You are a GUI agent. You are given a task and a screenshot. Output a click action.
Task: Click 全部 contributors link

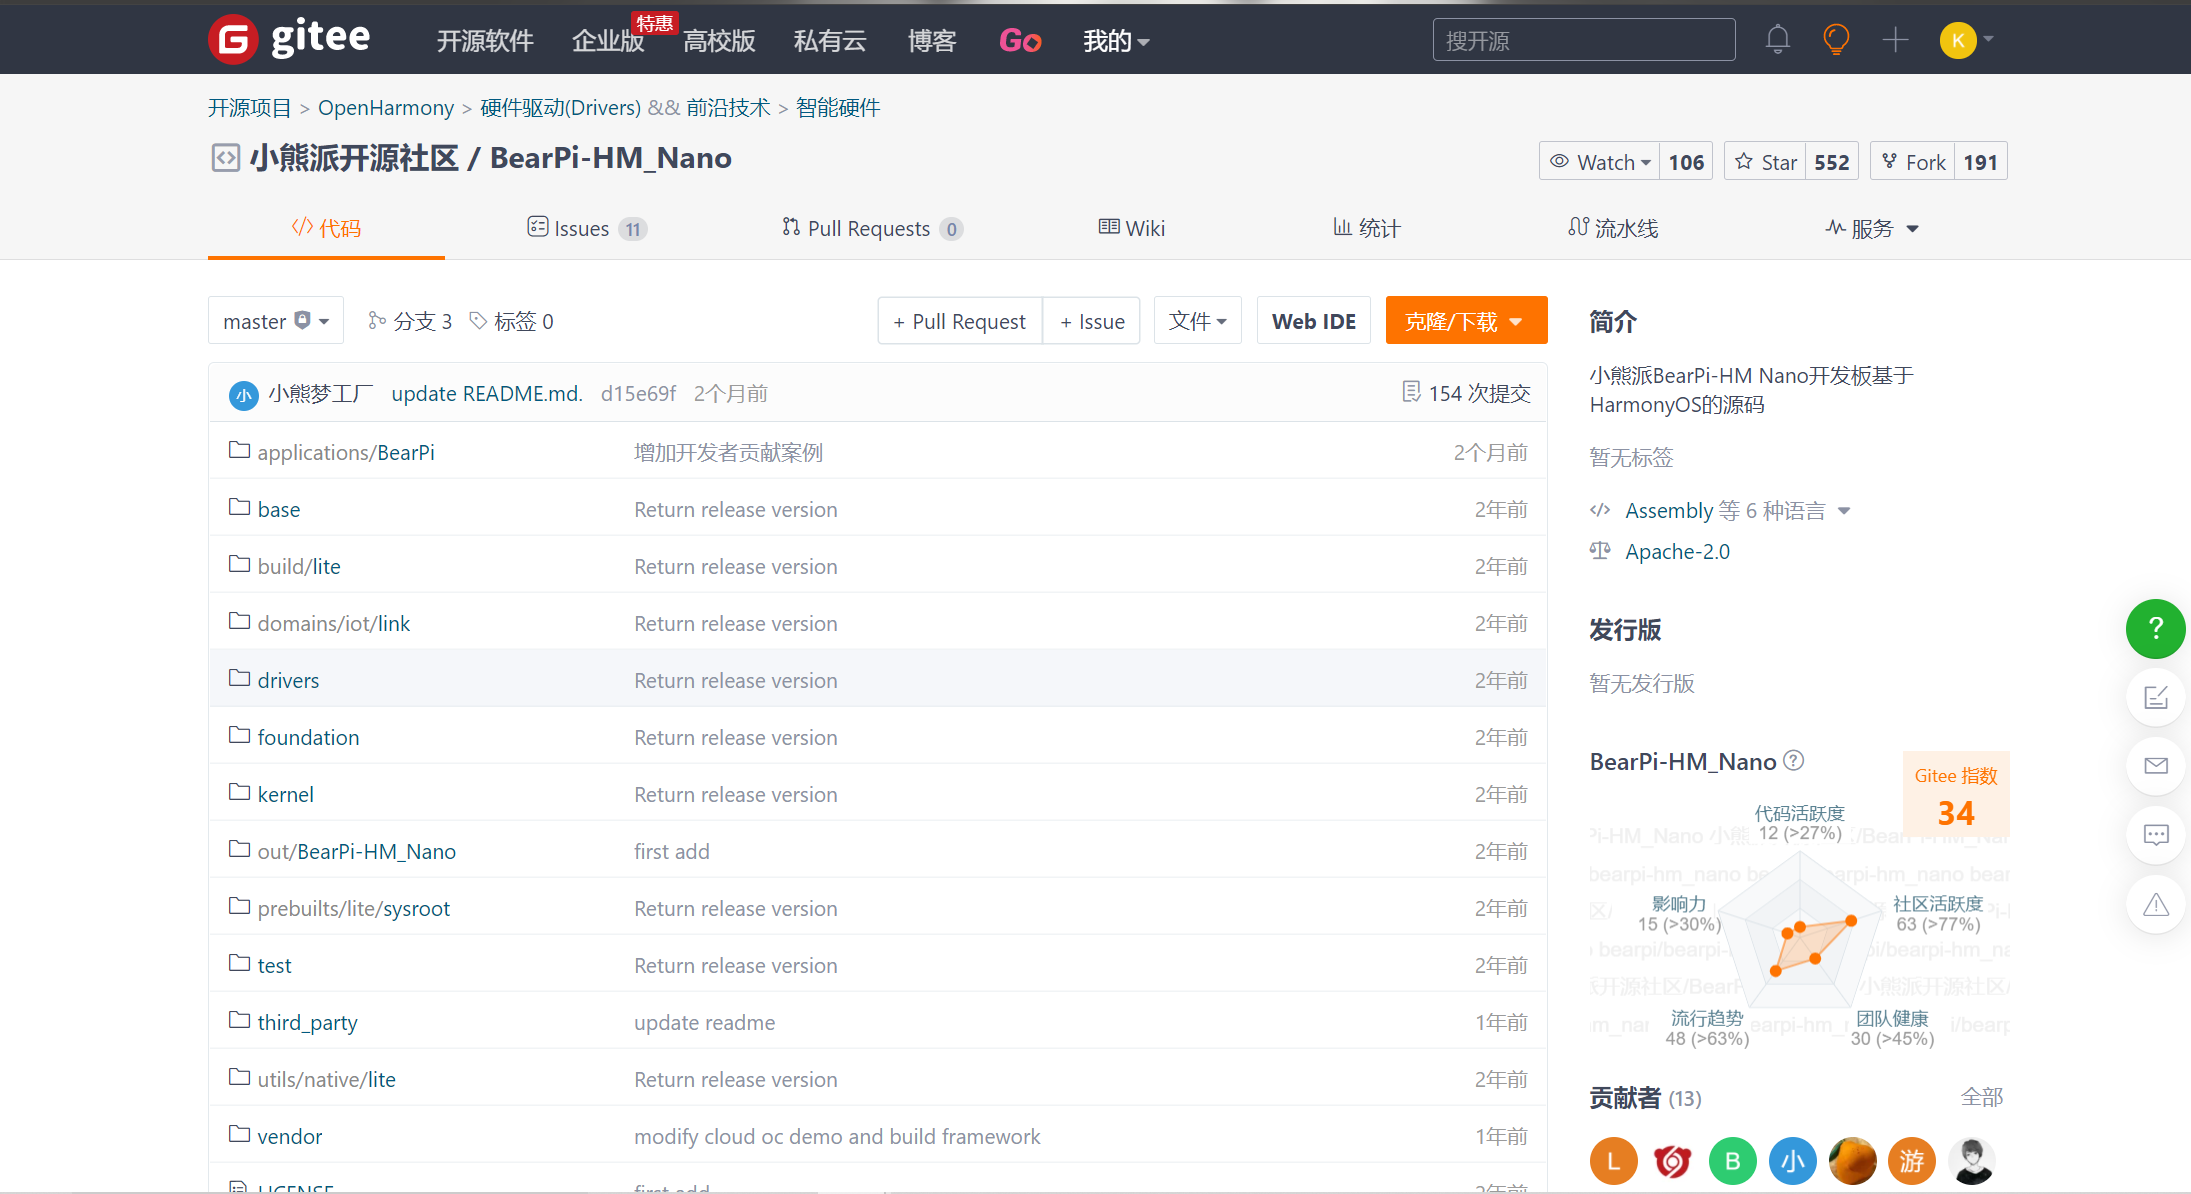1982,1097
